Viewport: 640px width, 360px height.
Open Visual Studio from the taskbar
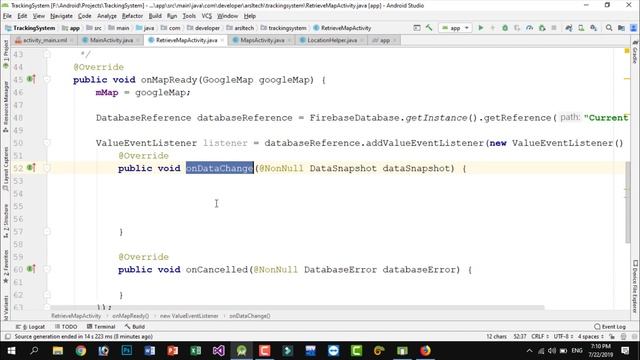tap(218, 351)
